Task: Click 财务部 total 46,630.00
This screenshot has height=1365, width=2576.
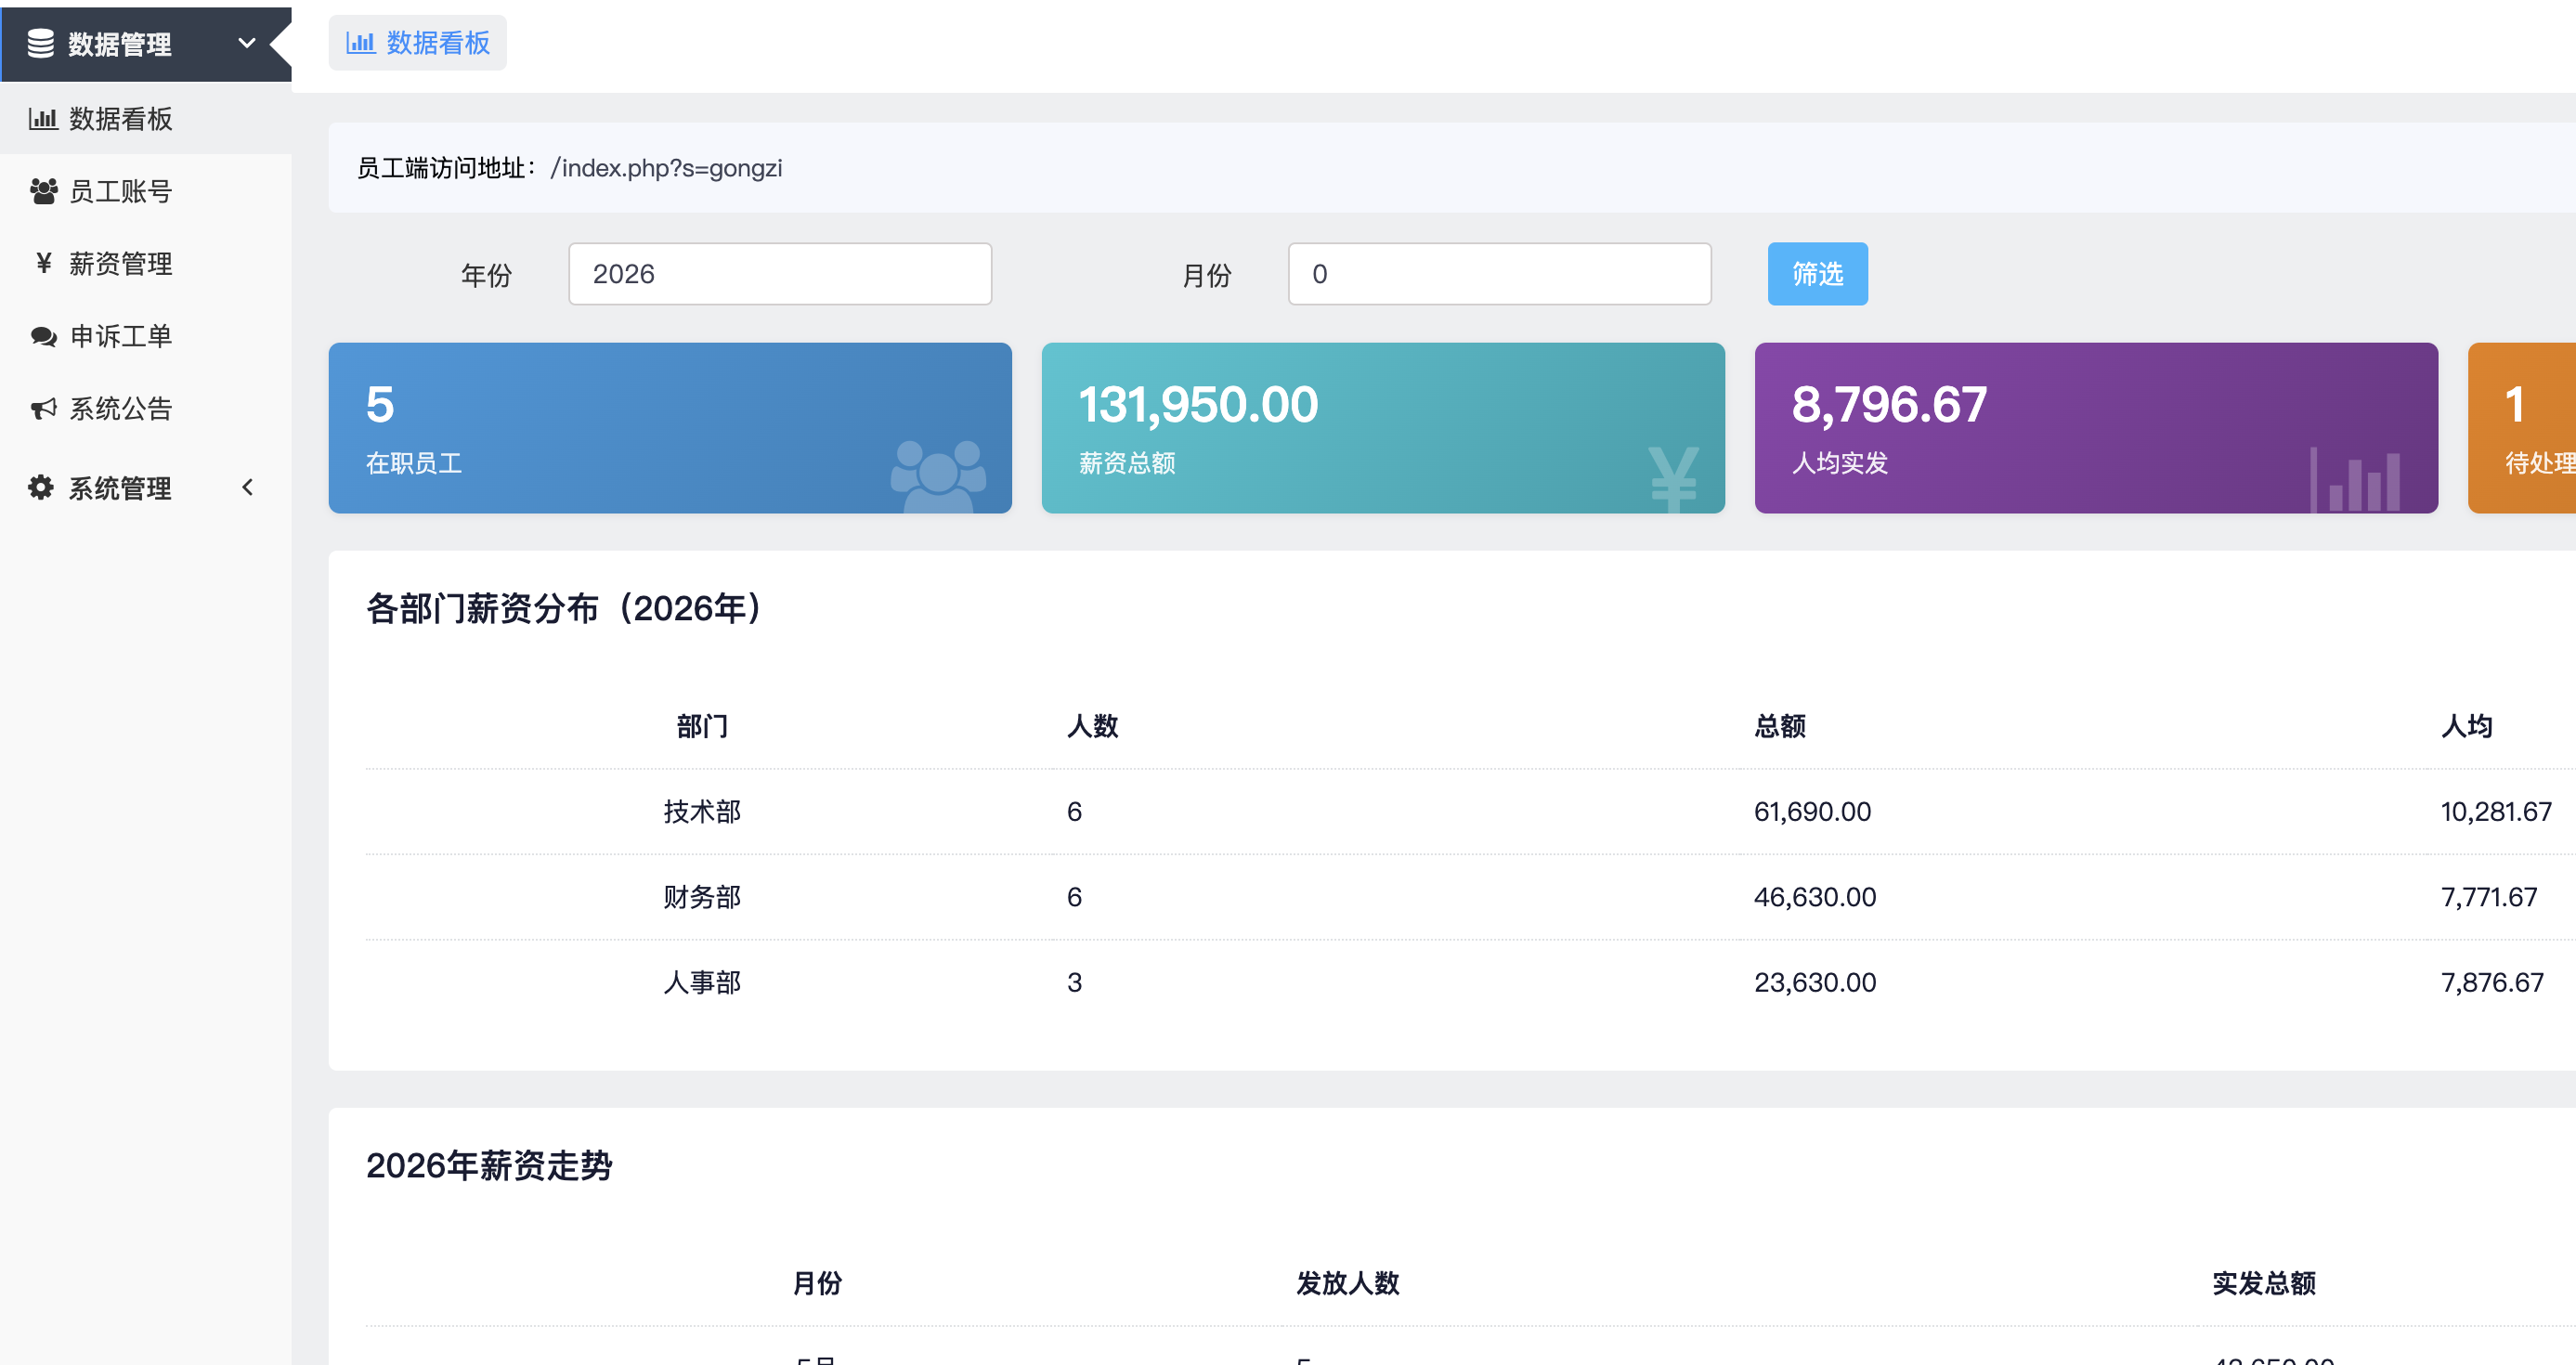Action: pyautogui.click(x=1815, y=897)
